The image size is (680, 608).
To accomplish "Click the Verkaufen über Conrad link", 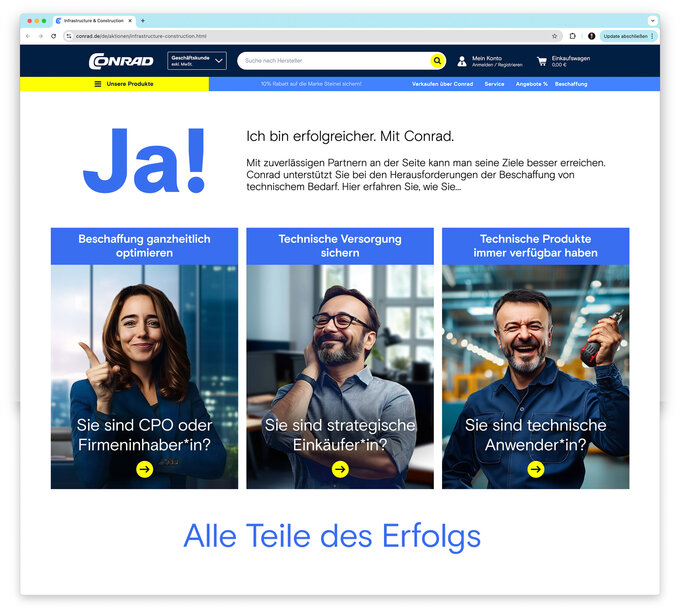I will (x=442, y=84).
